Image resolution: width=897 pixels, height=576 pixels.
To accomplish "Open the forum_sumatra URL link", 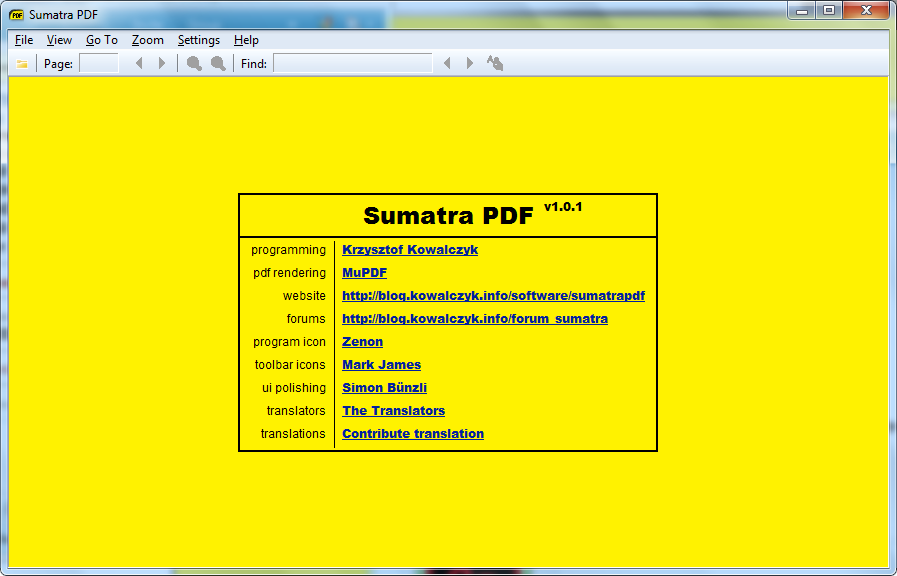I will [x=475, y=319].
